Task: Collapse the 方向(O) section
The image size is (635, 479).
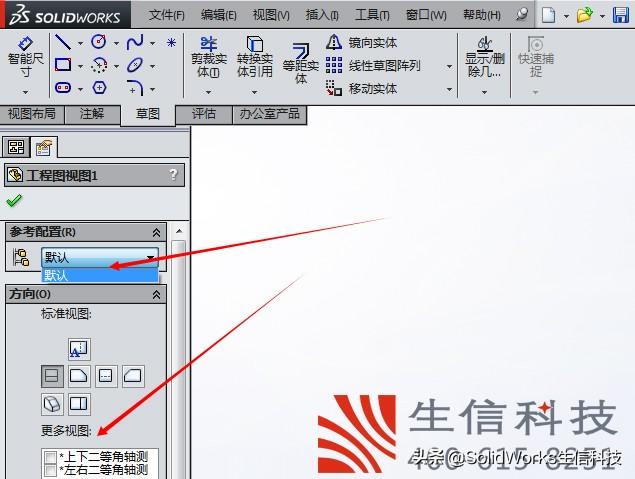Action: tap(156, 294)
